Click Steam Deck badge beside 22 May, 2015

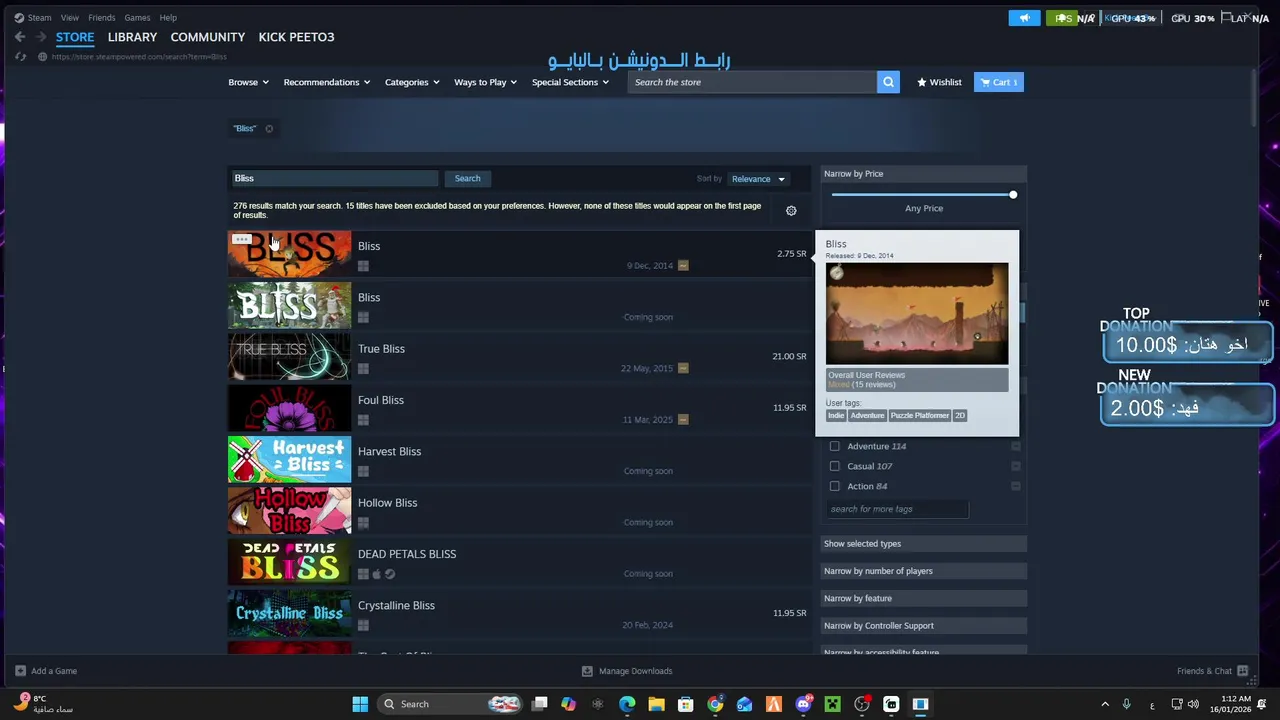pyautogui.click(x=683, y=368)
